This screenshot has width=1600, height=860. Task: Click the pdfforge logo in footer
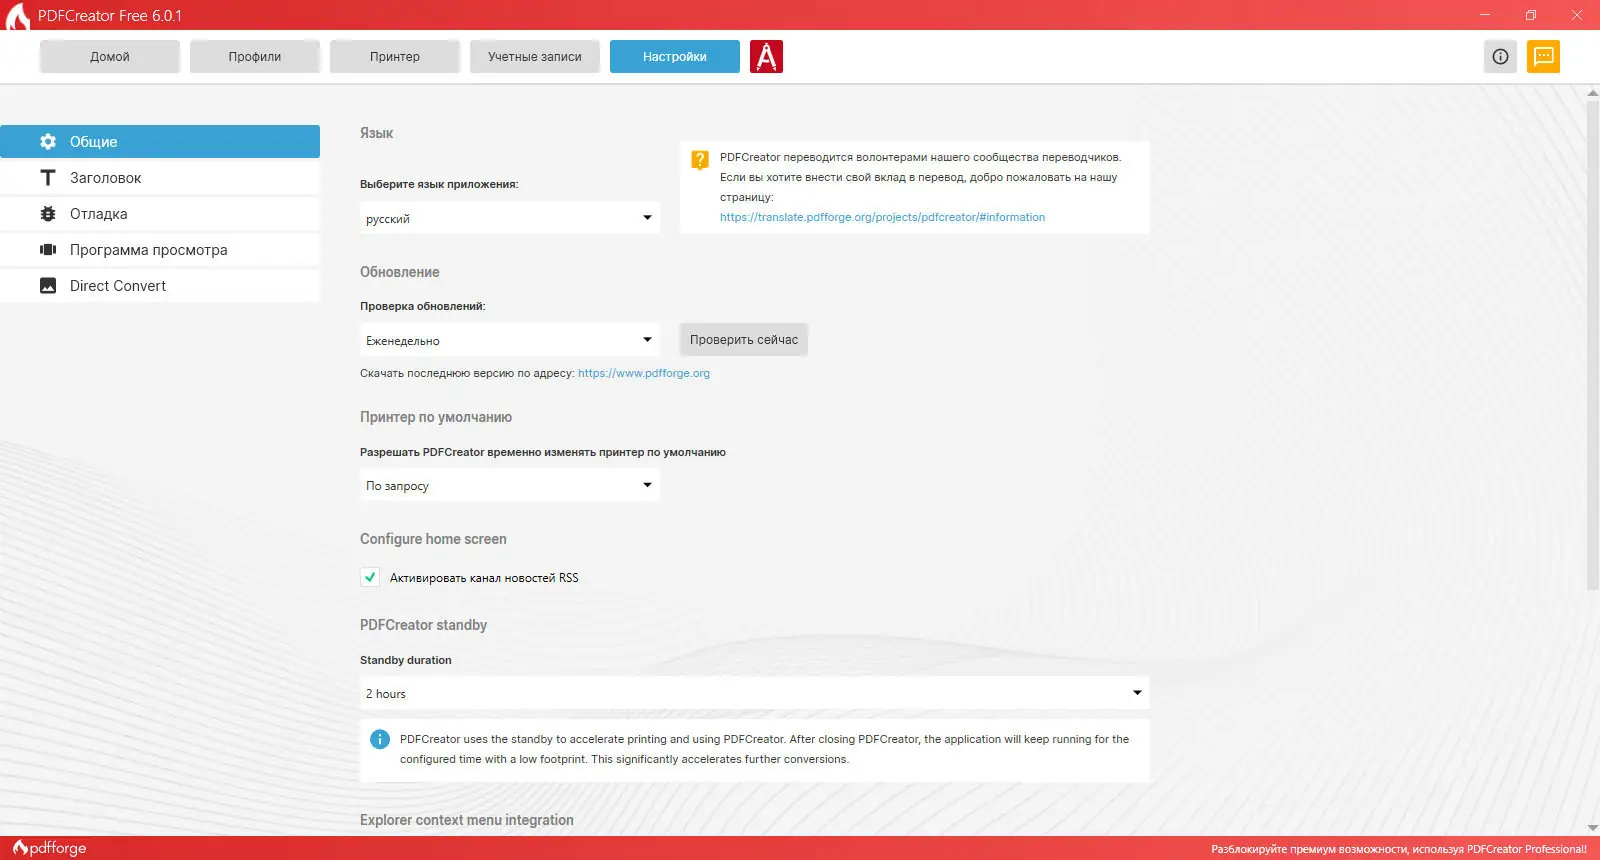pos(50,848)
